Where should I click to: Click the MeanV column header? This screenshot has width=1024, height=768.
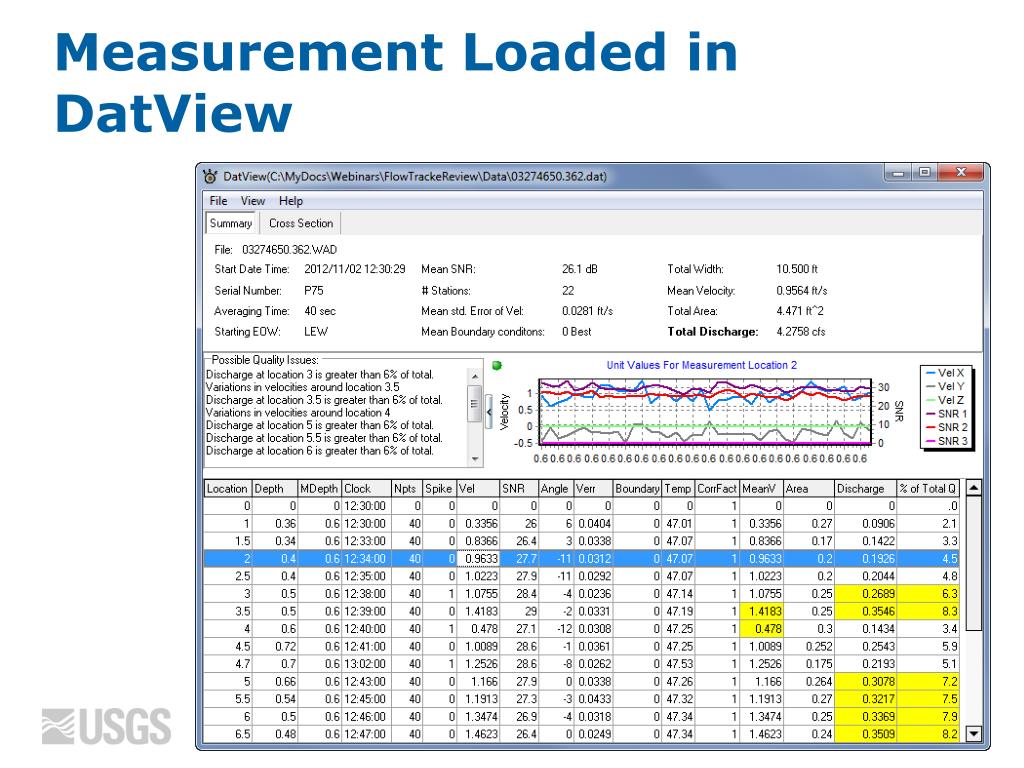(761, 488)
